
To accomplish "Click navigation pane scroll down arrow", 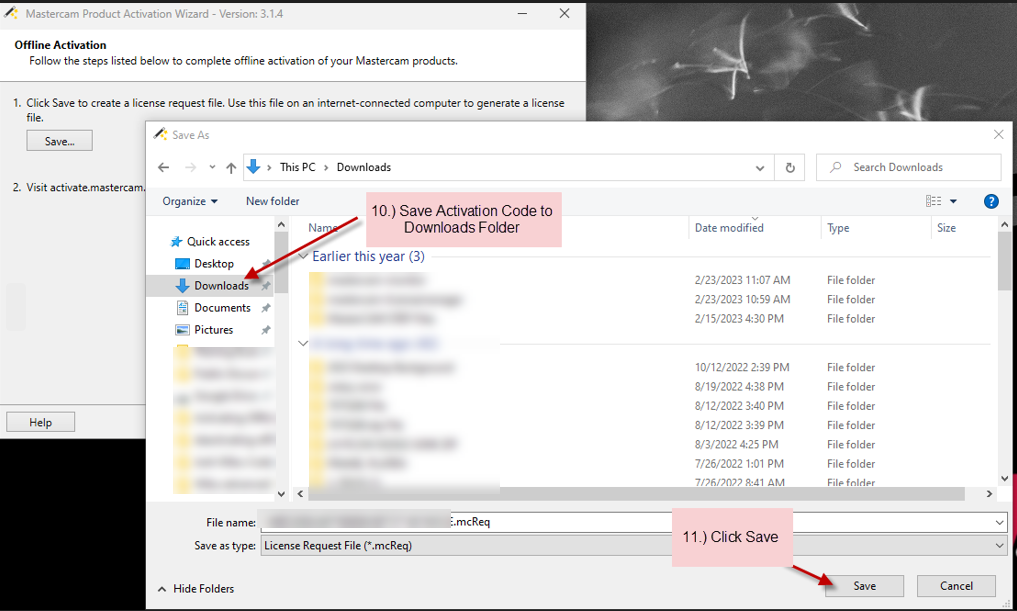I will [x=281, y=494].
